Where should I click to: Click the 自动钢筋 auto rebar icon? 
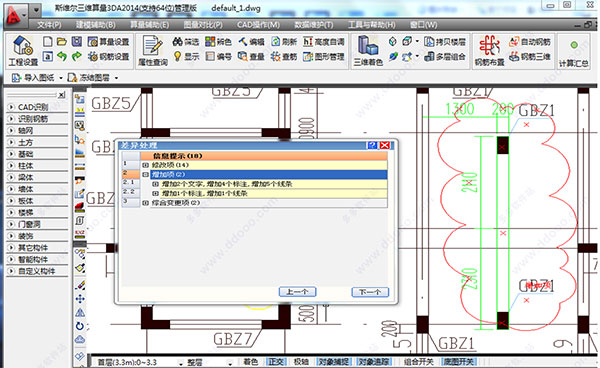[530, 42]
